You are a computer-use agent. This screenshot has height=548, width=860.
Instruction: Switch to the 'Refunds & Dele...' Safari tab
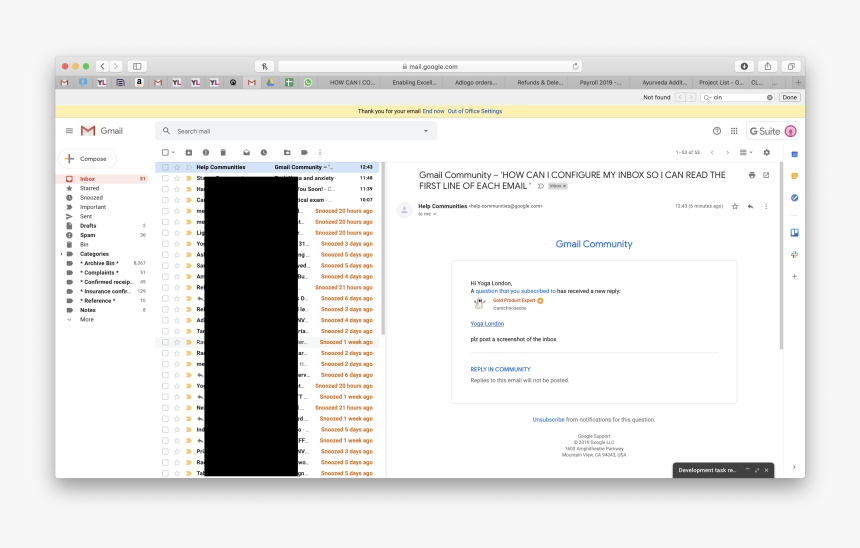(540, 82)
